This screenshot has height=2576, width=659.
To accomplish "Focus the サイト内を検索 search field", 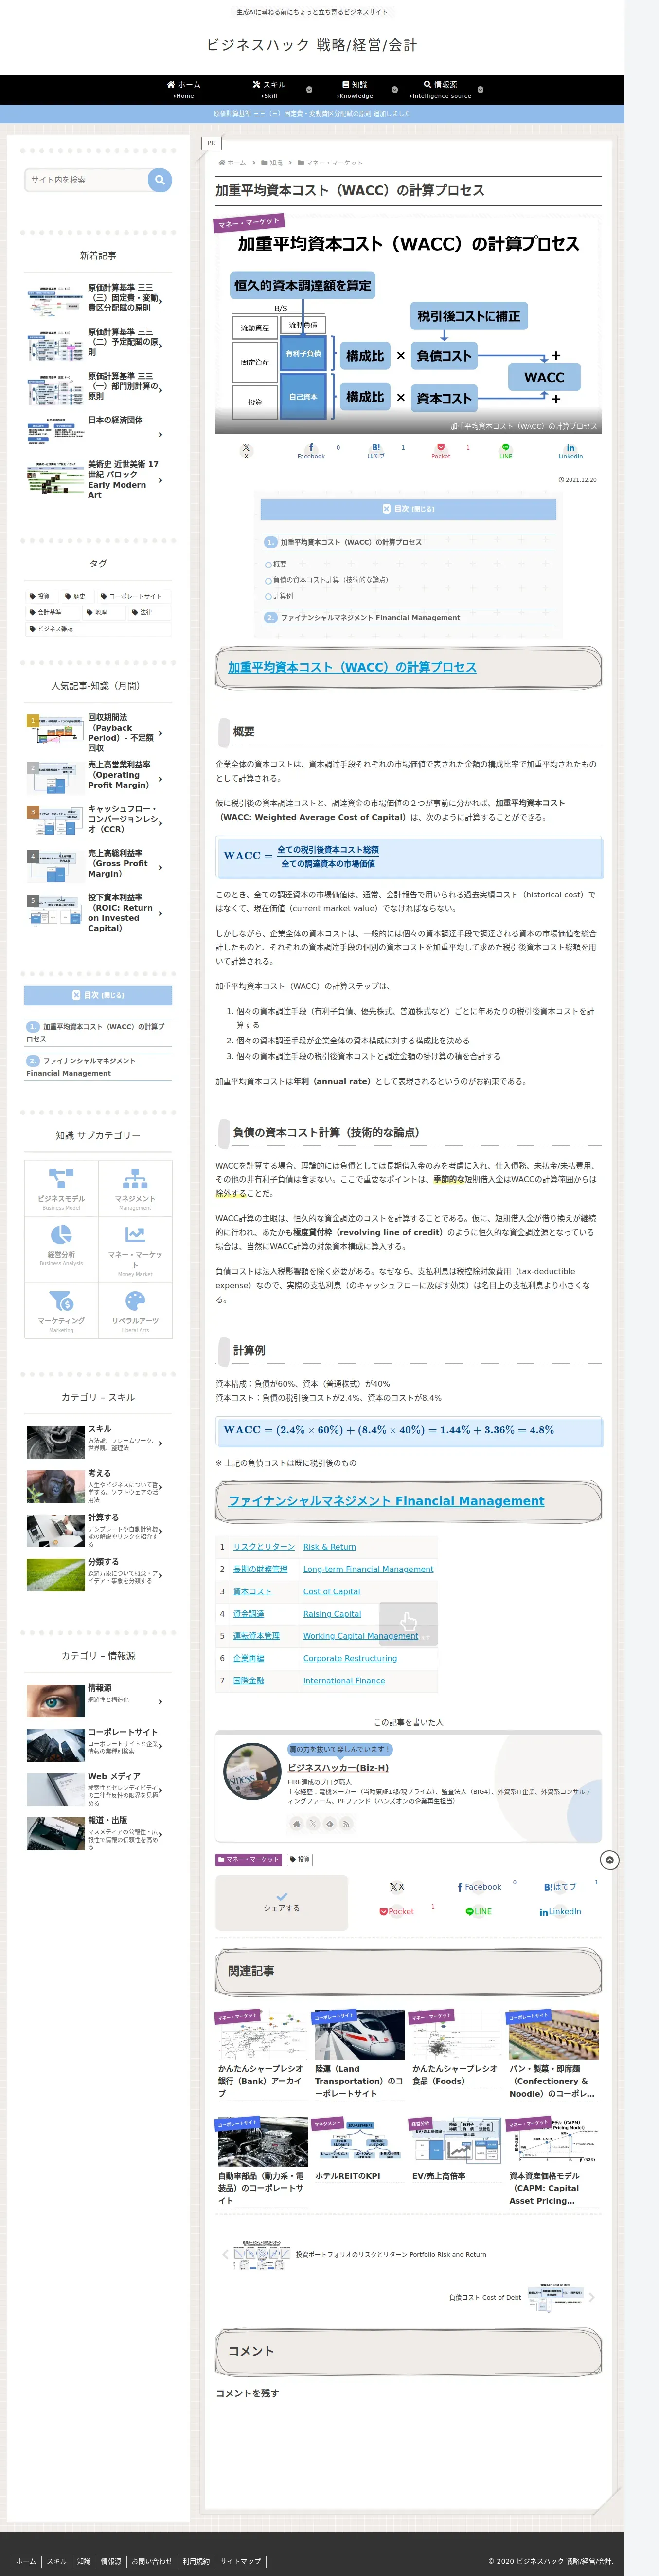I will [x=87, y=180].
